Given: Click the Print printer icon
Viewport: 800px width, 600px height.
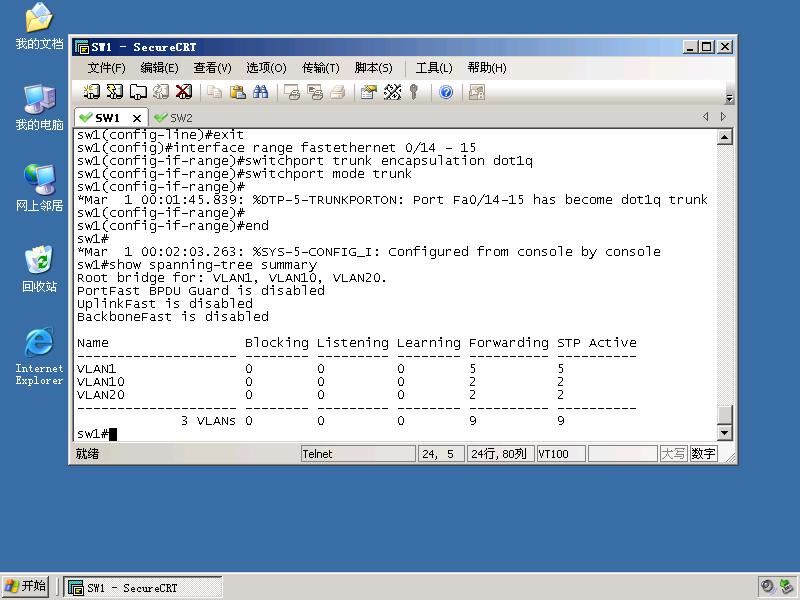Looking at the screenshot, I should pos(338,92).
